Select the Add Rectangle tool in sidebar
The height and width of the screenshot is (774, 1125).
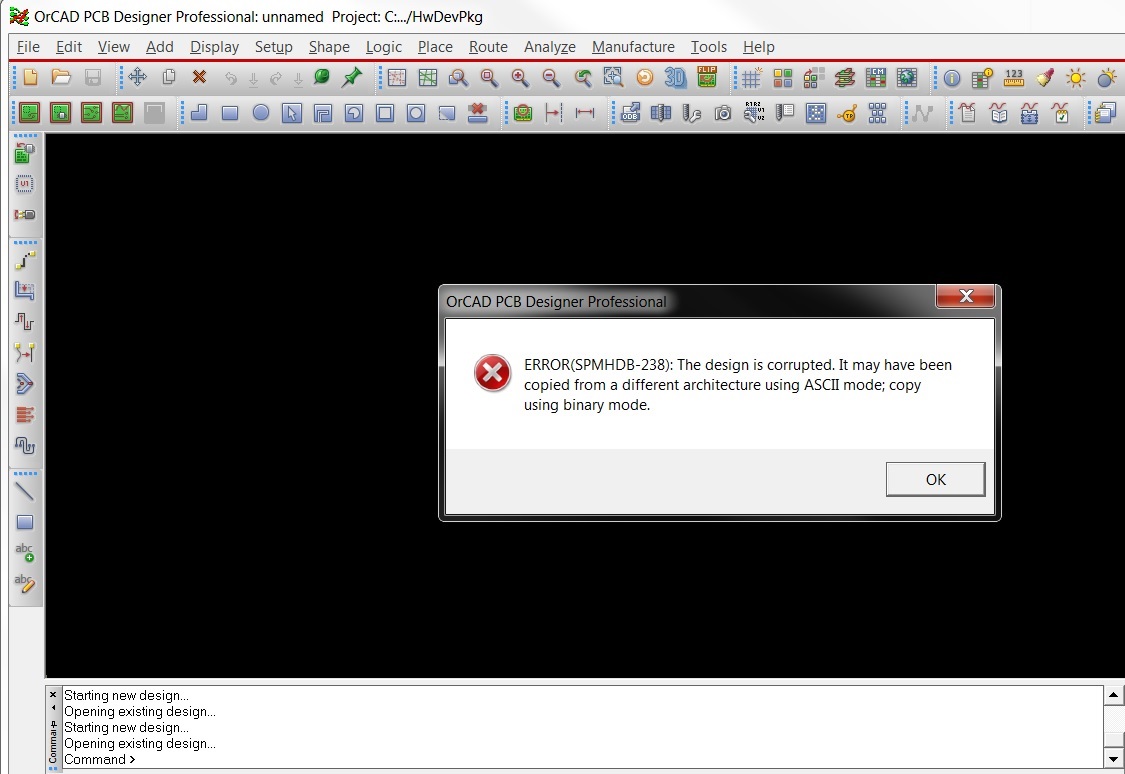point(24,522)
